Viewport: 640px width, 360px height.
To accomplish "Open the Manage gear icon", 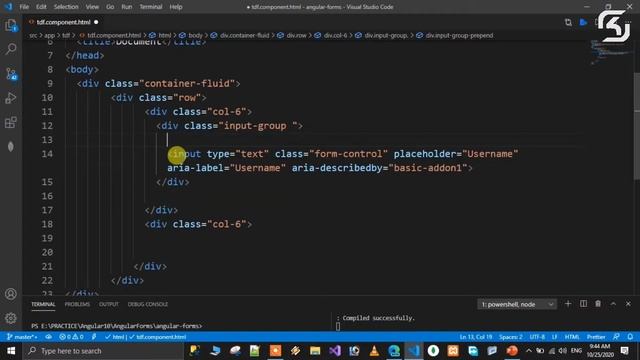I will [11, 318].
